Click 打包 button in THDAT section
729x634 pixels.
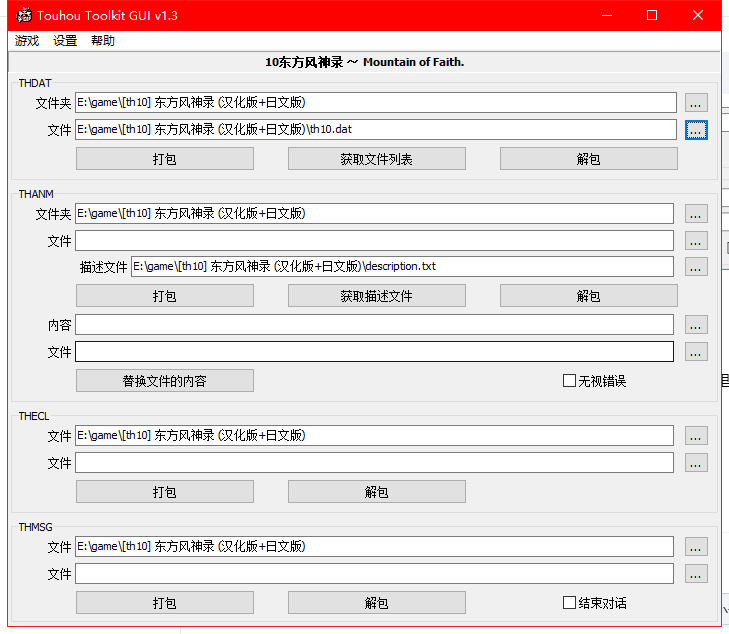tap(165, 159)
